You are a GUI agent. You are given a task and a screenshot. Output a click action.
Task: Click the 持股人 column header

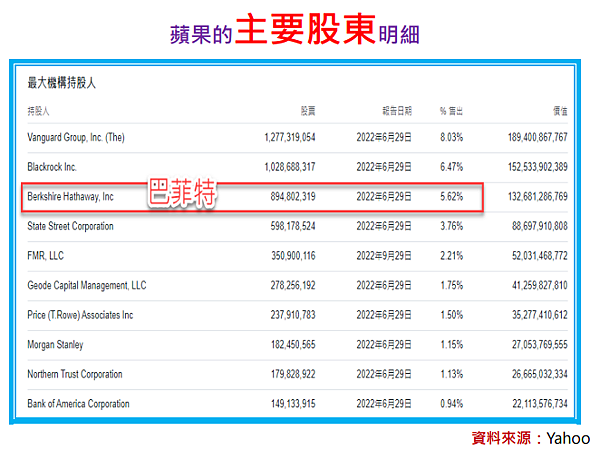coord(38,111)
